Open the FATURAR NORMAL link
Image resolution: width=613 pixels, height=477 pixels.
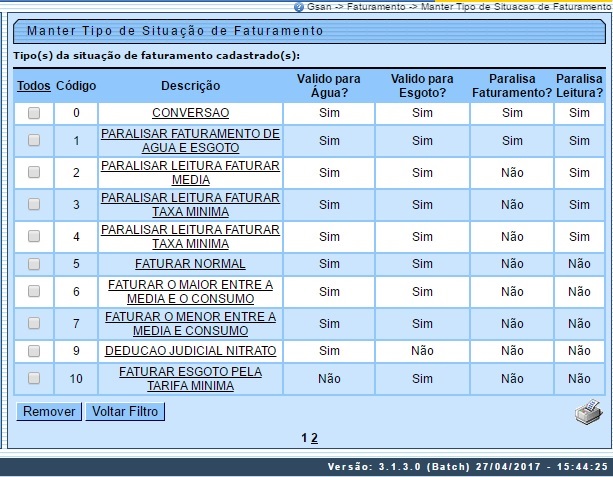pos(190,264)
